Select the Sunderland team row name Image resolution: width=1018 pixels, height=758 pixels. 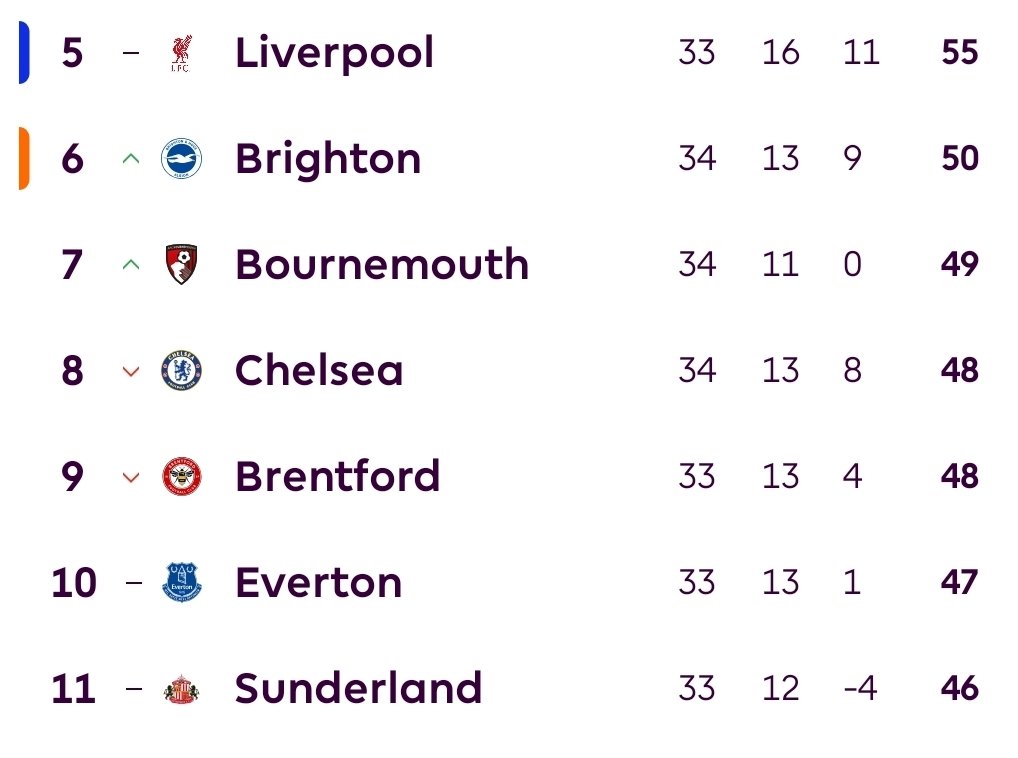[358, 688]
